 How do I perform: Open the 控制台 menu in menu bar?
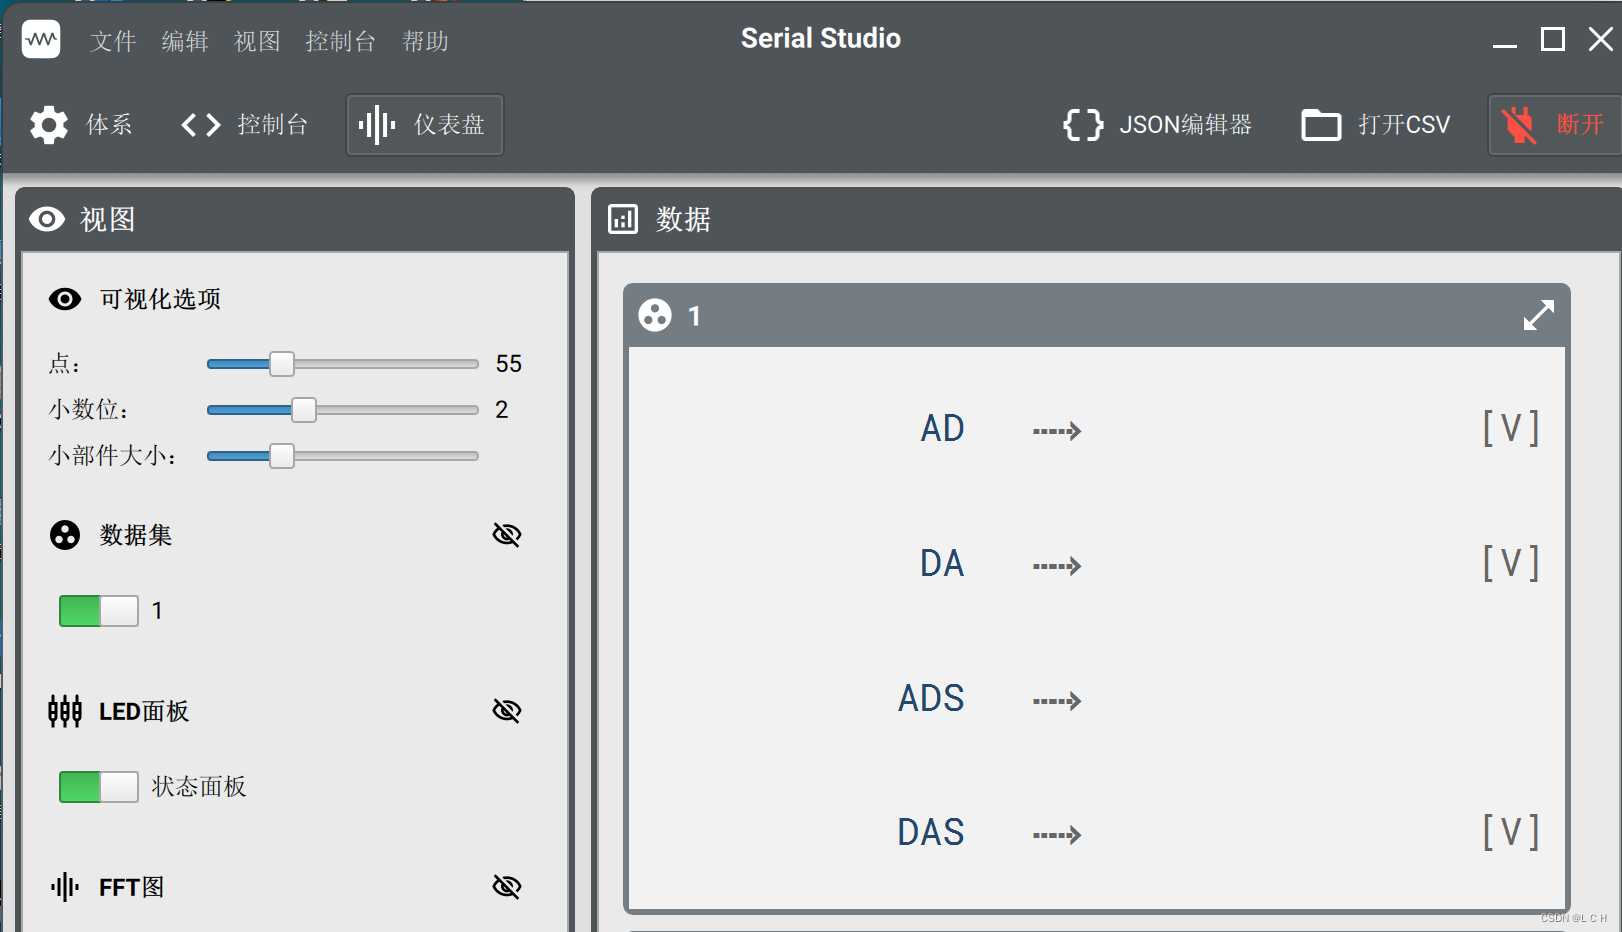pyautogui.click(x=340, y=41)
